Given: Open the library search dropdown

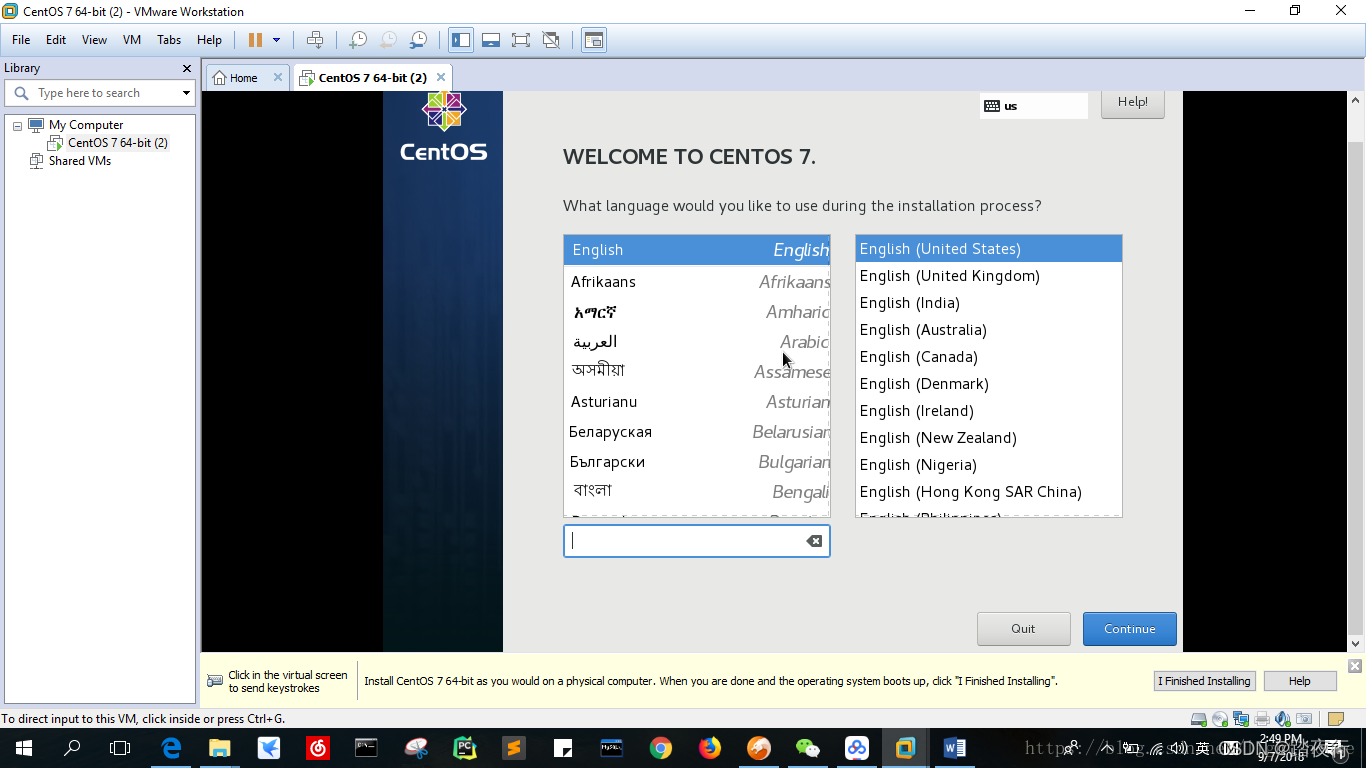Looking at the screenshot, I should [x=186, y=93].
